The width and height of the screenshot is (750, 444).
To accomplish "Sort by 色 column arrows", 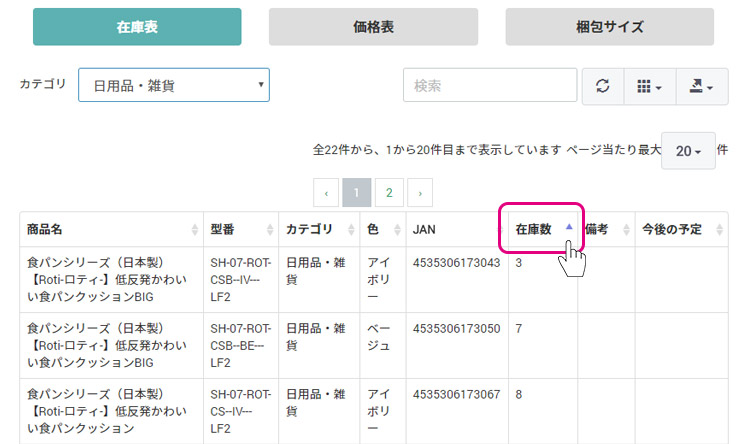I will point(397,230).
